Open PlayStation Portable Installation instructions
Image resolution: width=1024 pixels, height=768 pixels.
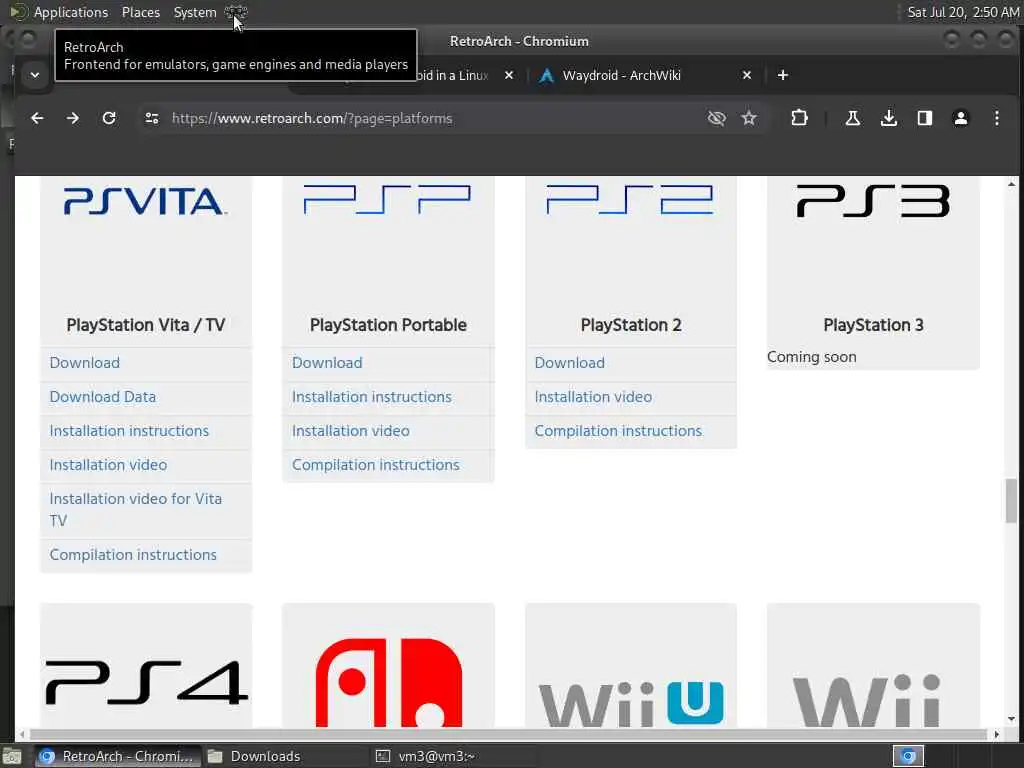coord(372,397)
